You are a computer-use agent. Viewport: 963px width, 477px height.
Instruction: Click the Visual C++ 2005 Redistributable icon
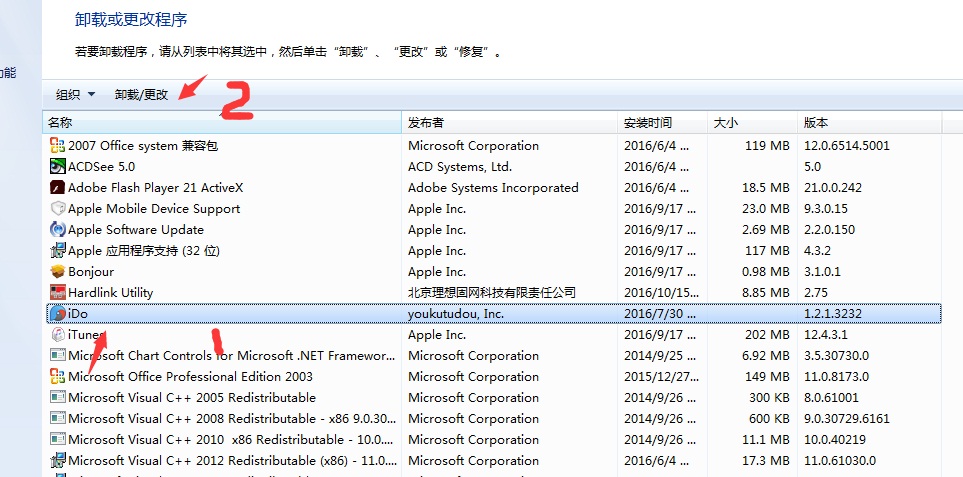tap(57, 397)
